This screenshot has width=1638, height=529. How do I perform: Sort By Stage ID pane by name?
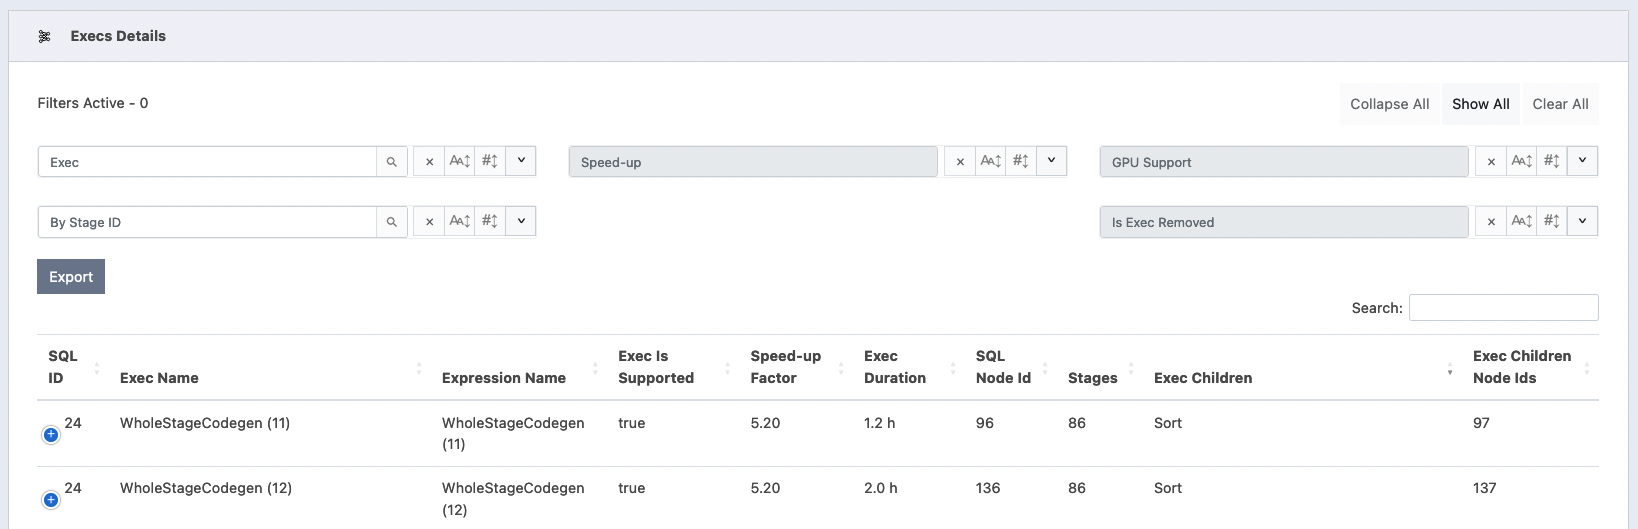click(460, 221)
